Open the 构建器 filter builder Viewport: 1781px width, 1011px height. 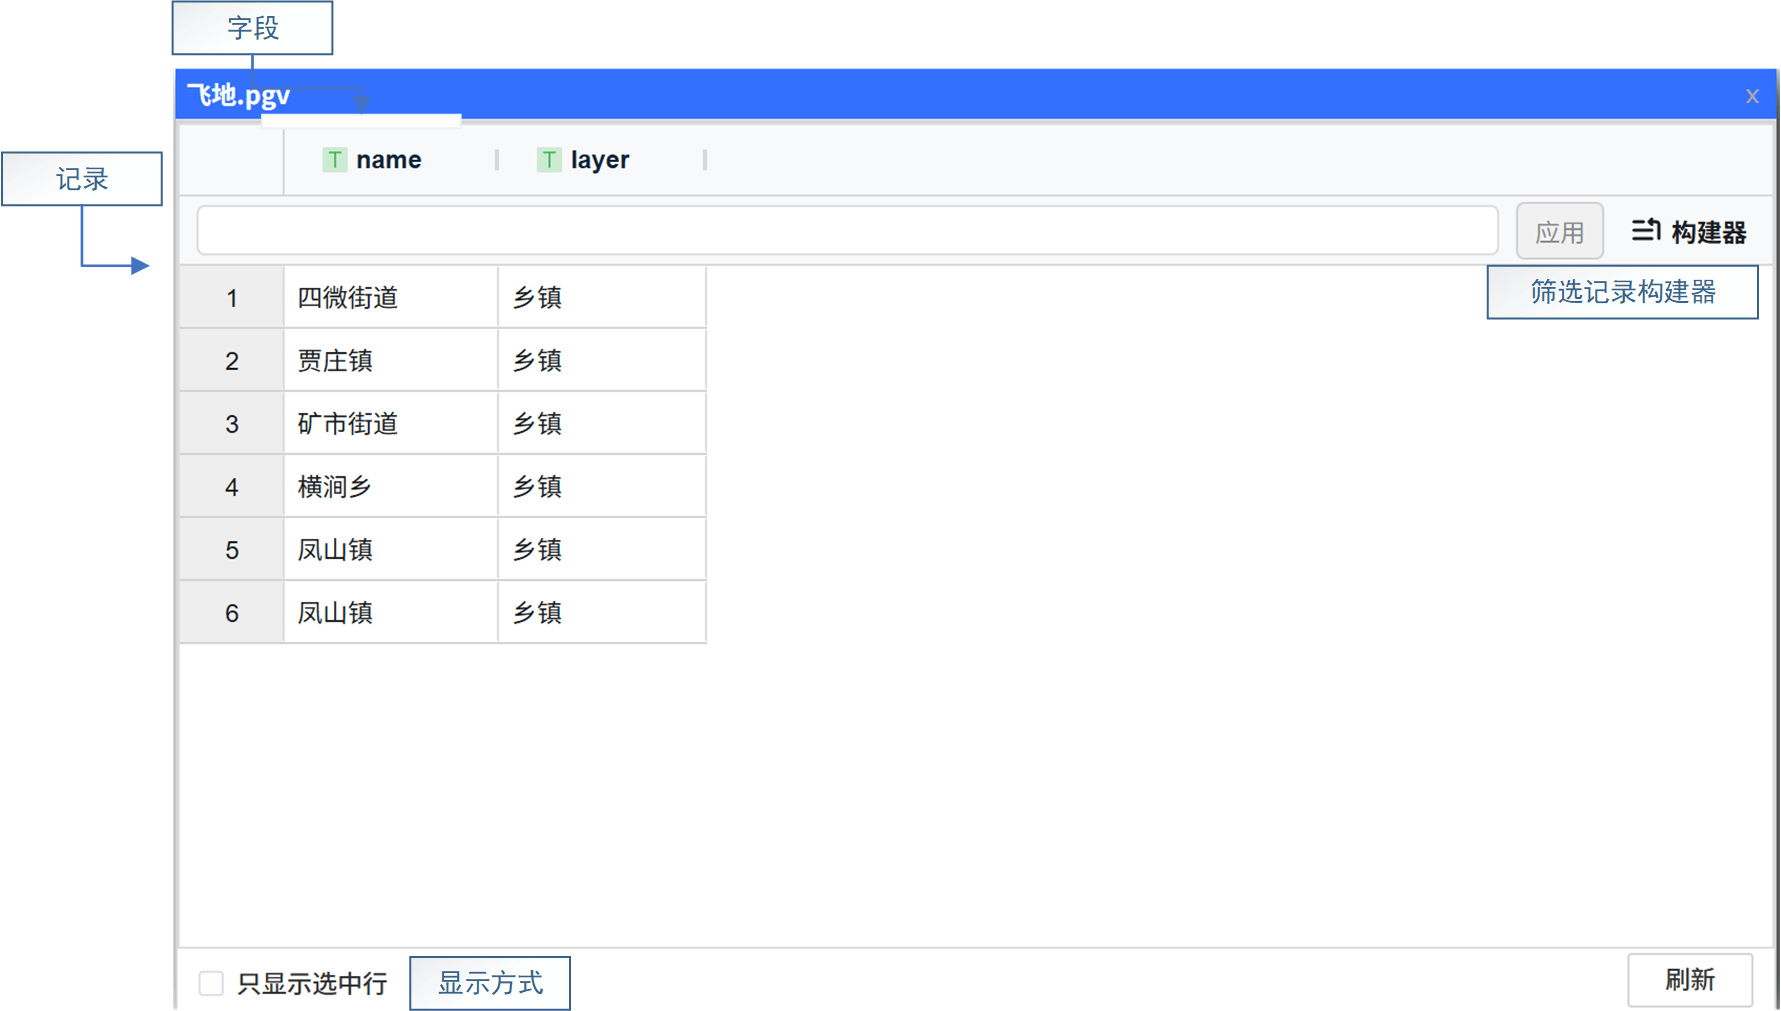coord(1707,232)
